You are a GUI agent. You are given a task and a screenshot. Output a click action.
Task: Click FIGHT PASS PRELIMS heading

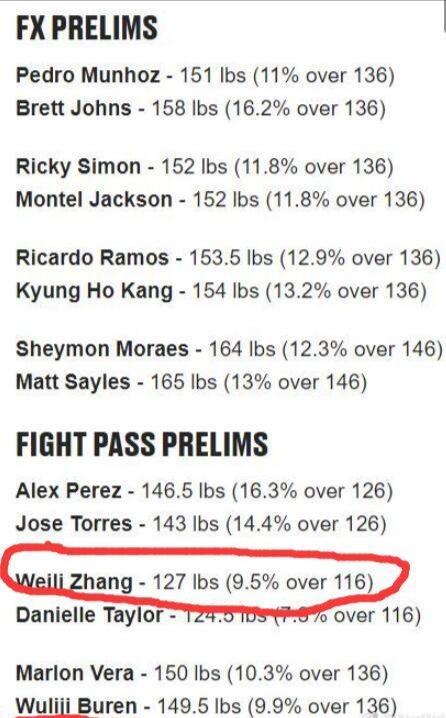(142, 444)
